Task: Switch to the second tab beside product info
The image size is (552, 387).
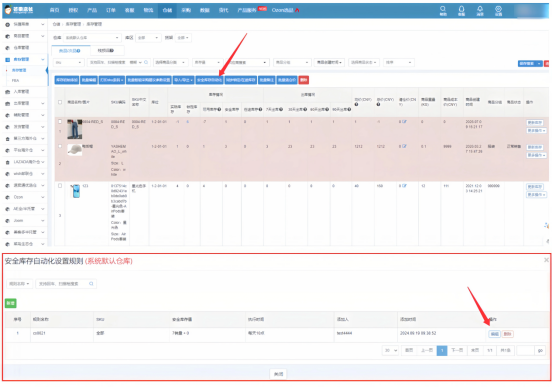Action: (x=106, y=51)
